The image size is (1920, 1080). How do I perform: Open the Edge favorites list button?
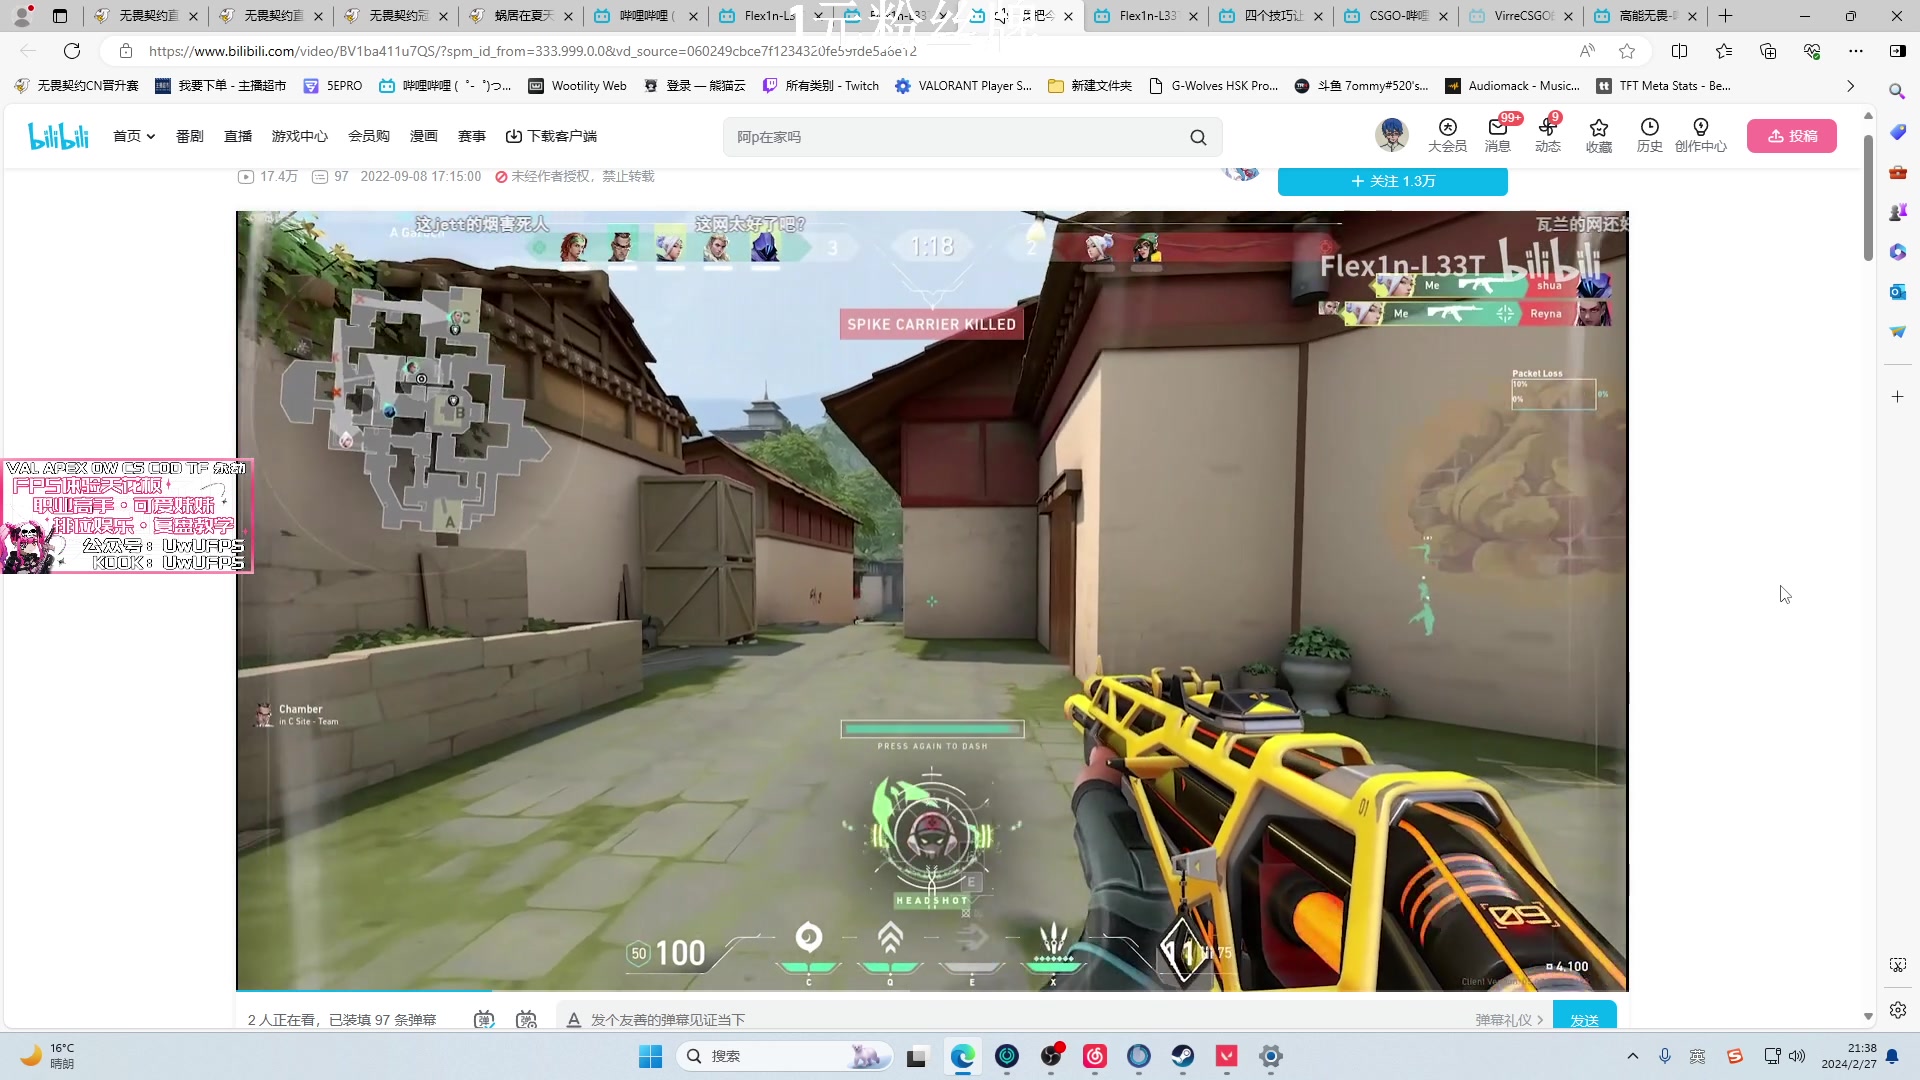[x=1724, y=51]
